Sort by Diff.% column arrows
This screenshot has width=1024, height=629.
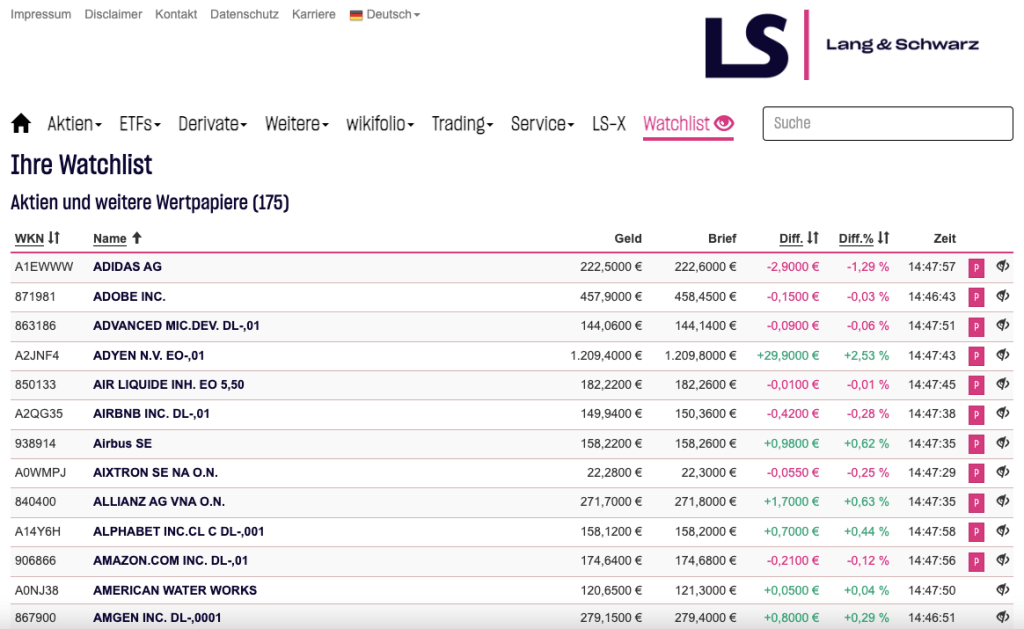coord(882,238)
